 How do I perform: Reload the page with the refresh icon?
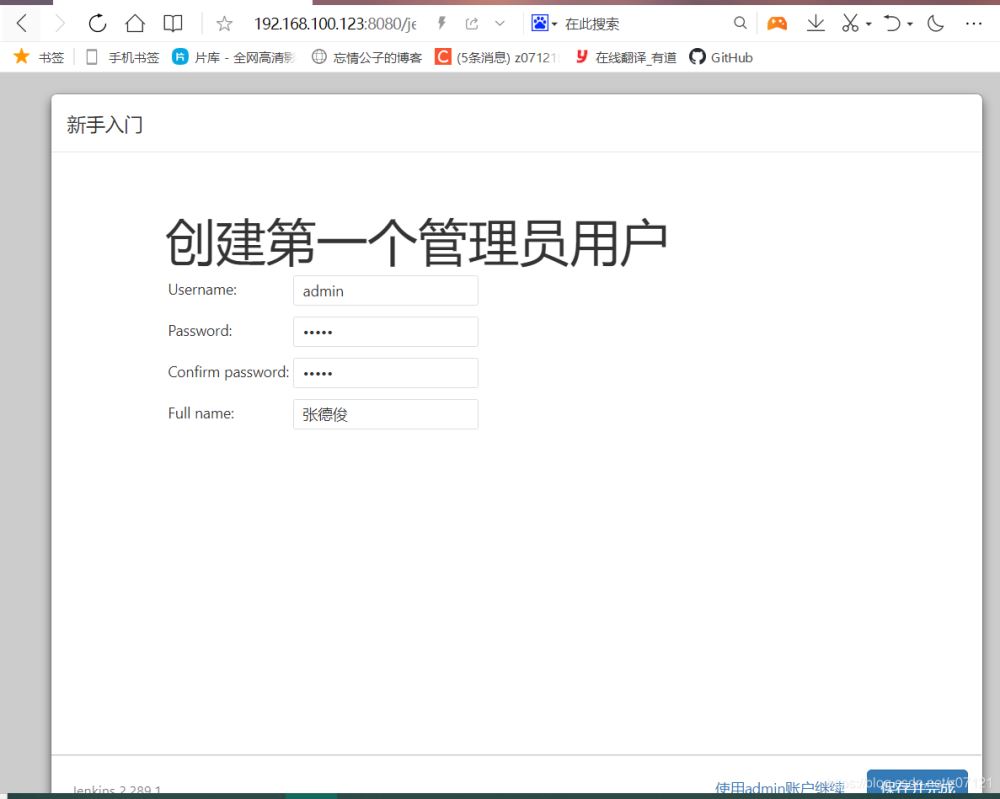[97, 23]
